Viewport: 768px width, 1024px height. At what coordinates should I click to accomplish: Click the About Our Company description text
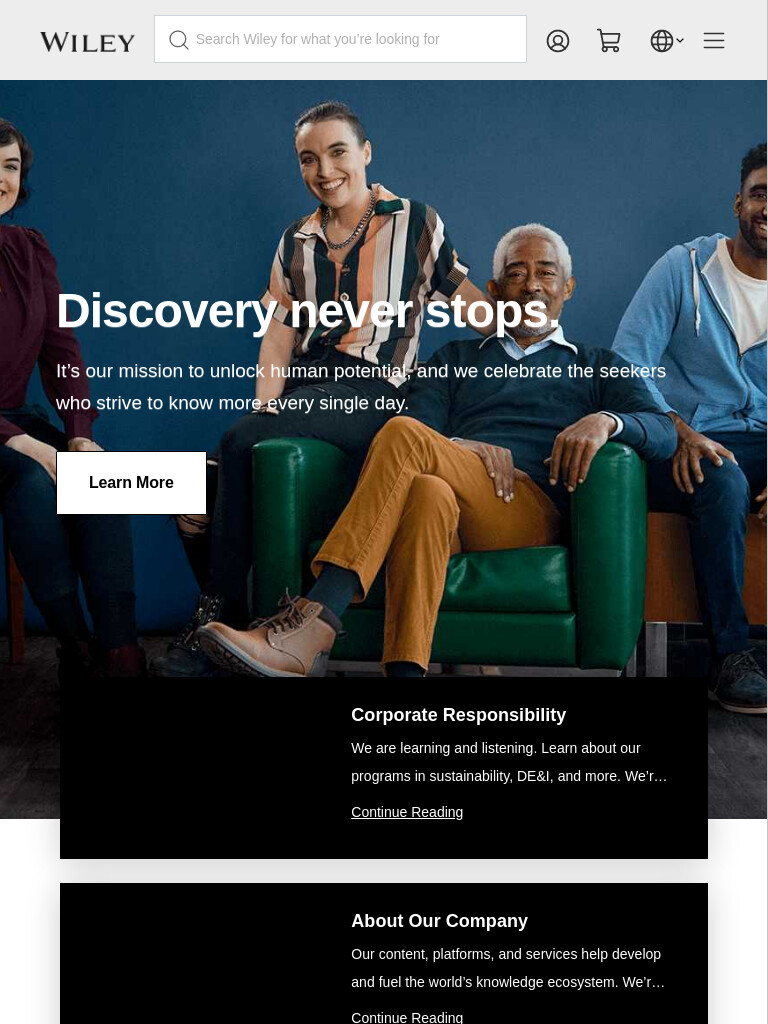pyautogui.click(x=508, y=968)
